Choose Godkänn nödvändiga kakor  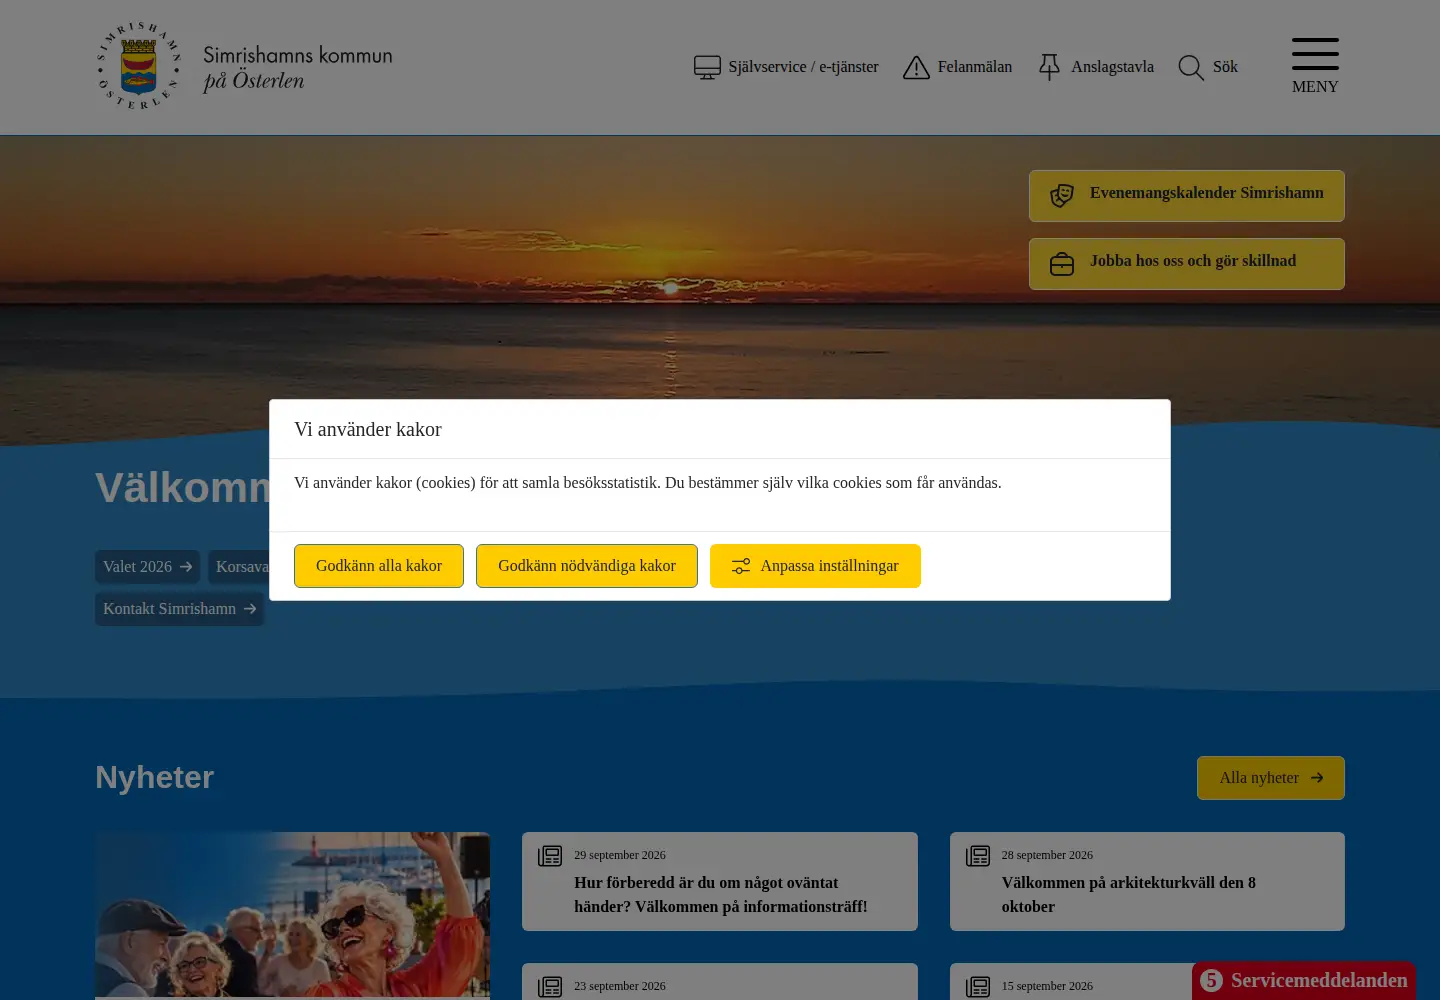[x=587, y=566]
